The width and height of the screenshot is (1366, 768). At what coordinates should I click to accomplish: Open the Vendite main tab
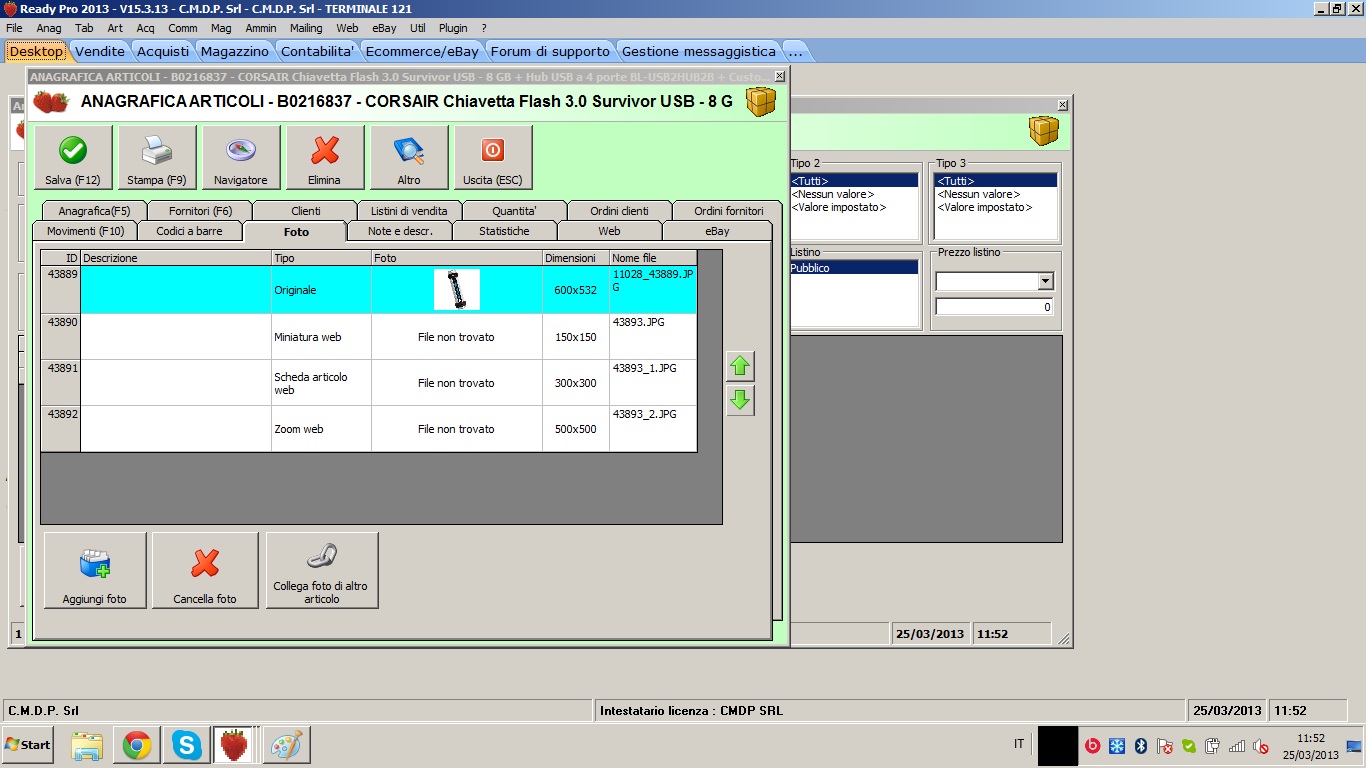(100, 51)
